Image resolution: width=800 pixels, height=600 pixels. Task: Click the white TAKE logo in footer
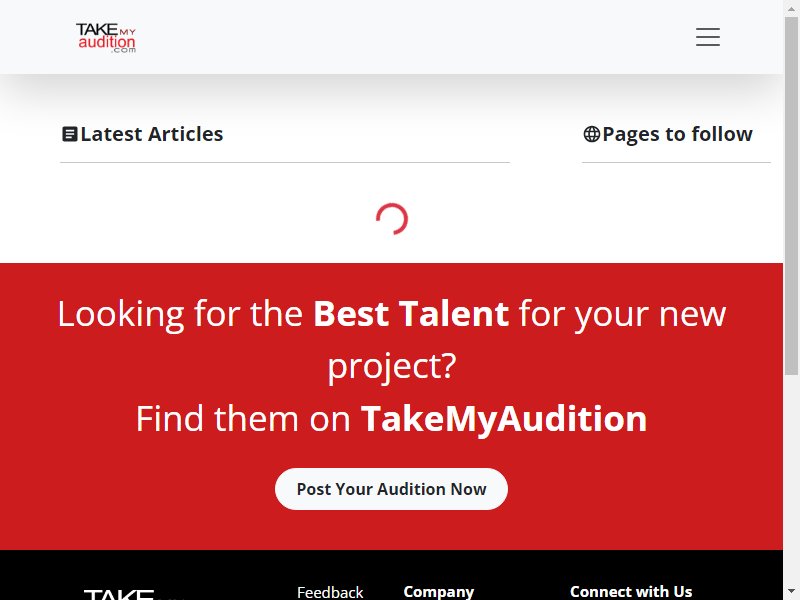click(119, 595)
